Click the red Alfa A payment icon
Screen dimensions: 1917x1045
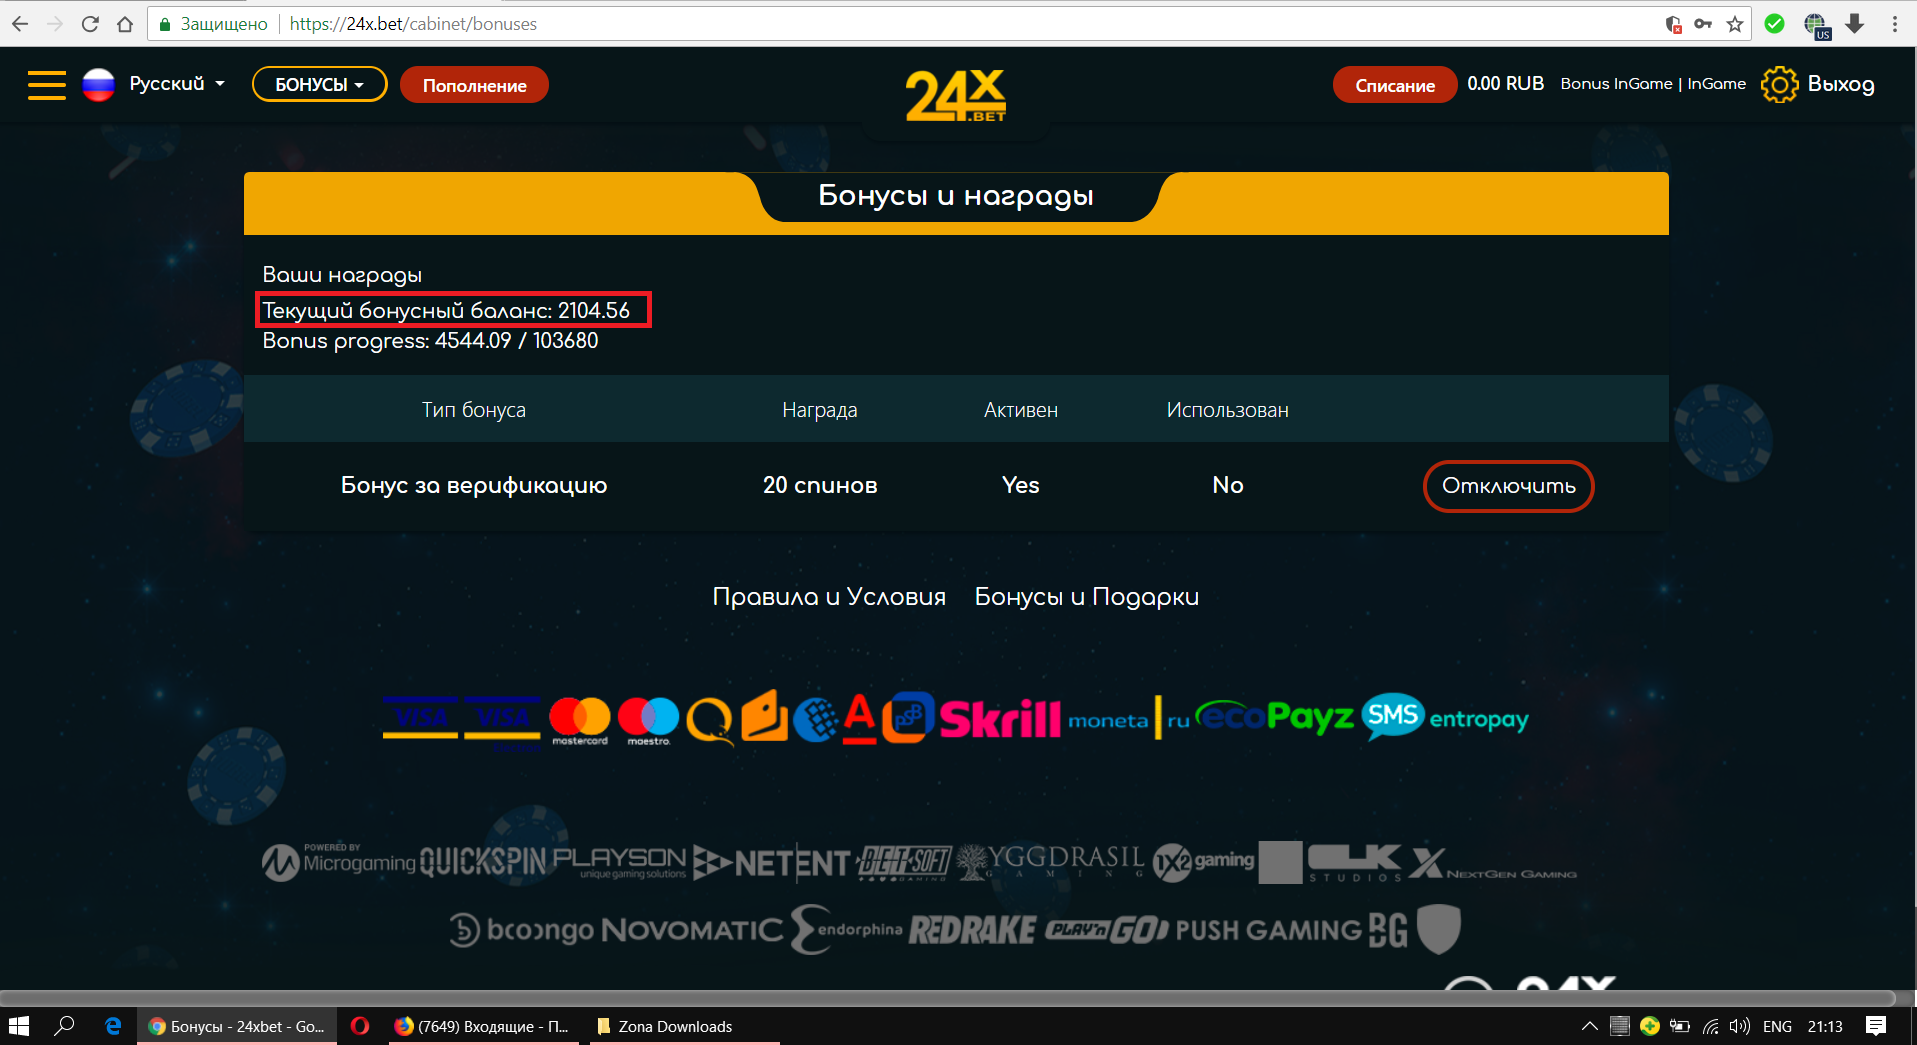pyautogui.click(x=859, y=719)
